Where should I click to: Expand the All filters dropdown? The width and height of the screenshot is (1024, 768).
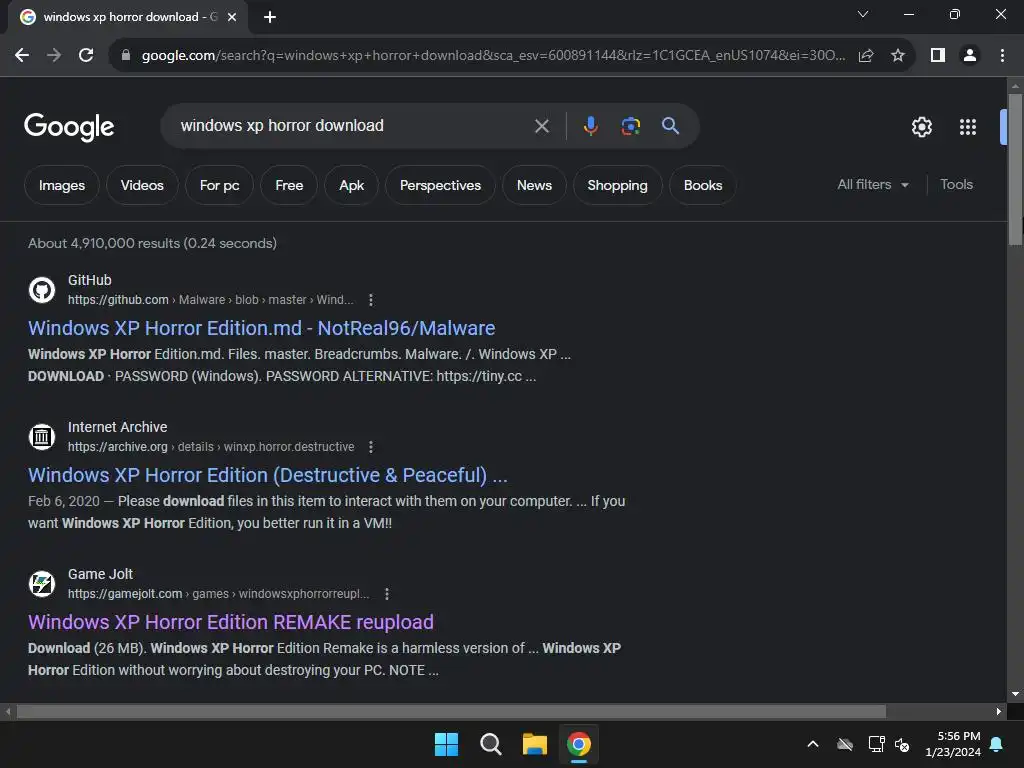tap(873, 185)
